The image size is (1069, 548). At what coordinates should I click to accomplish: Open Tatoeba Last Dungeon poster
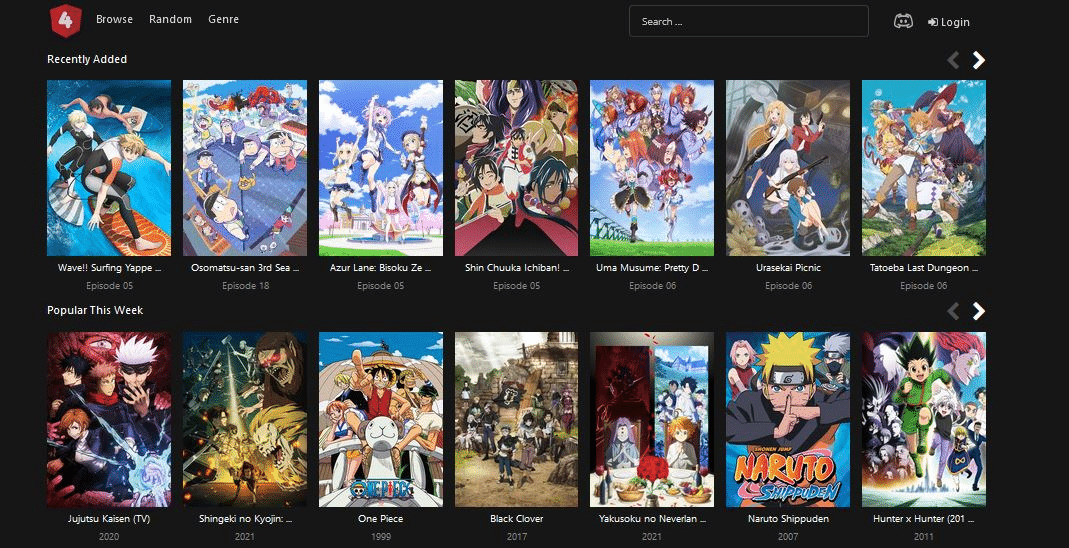pos(924,168)
